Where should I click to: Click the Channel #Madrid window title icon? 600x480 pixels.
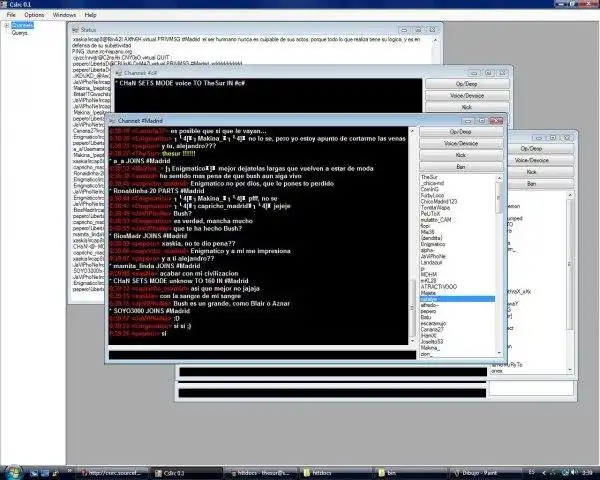(x=112, y=121)
